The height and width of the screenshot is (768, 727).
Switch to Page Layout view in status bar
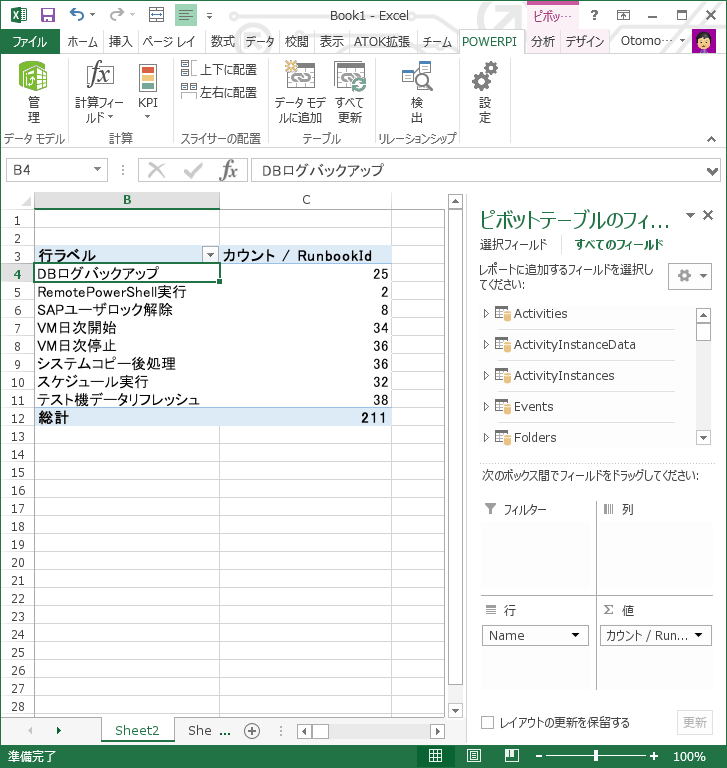(x=473, y=756)
